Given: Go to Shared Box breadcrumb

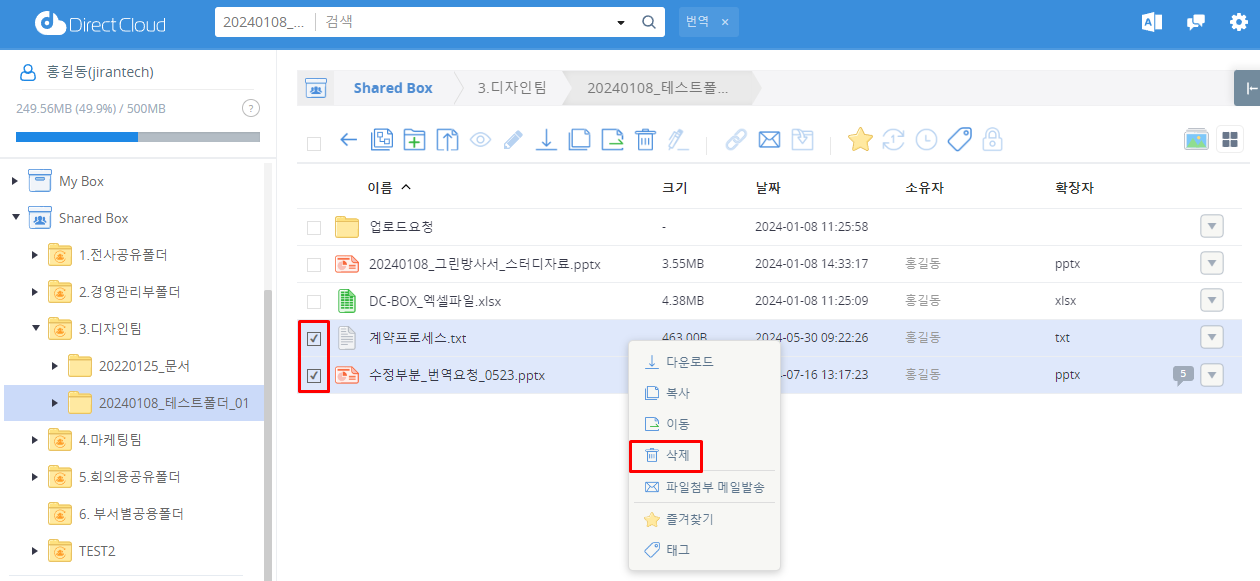Looking at the screenshot, I should [392, 88].
